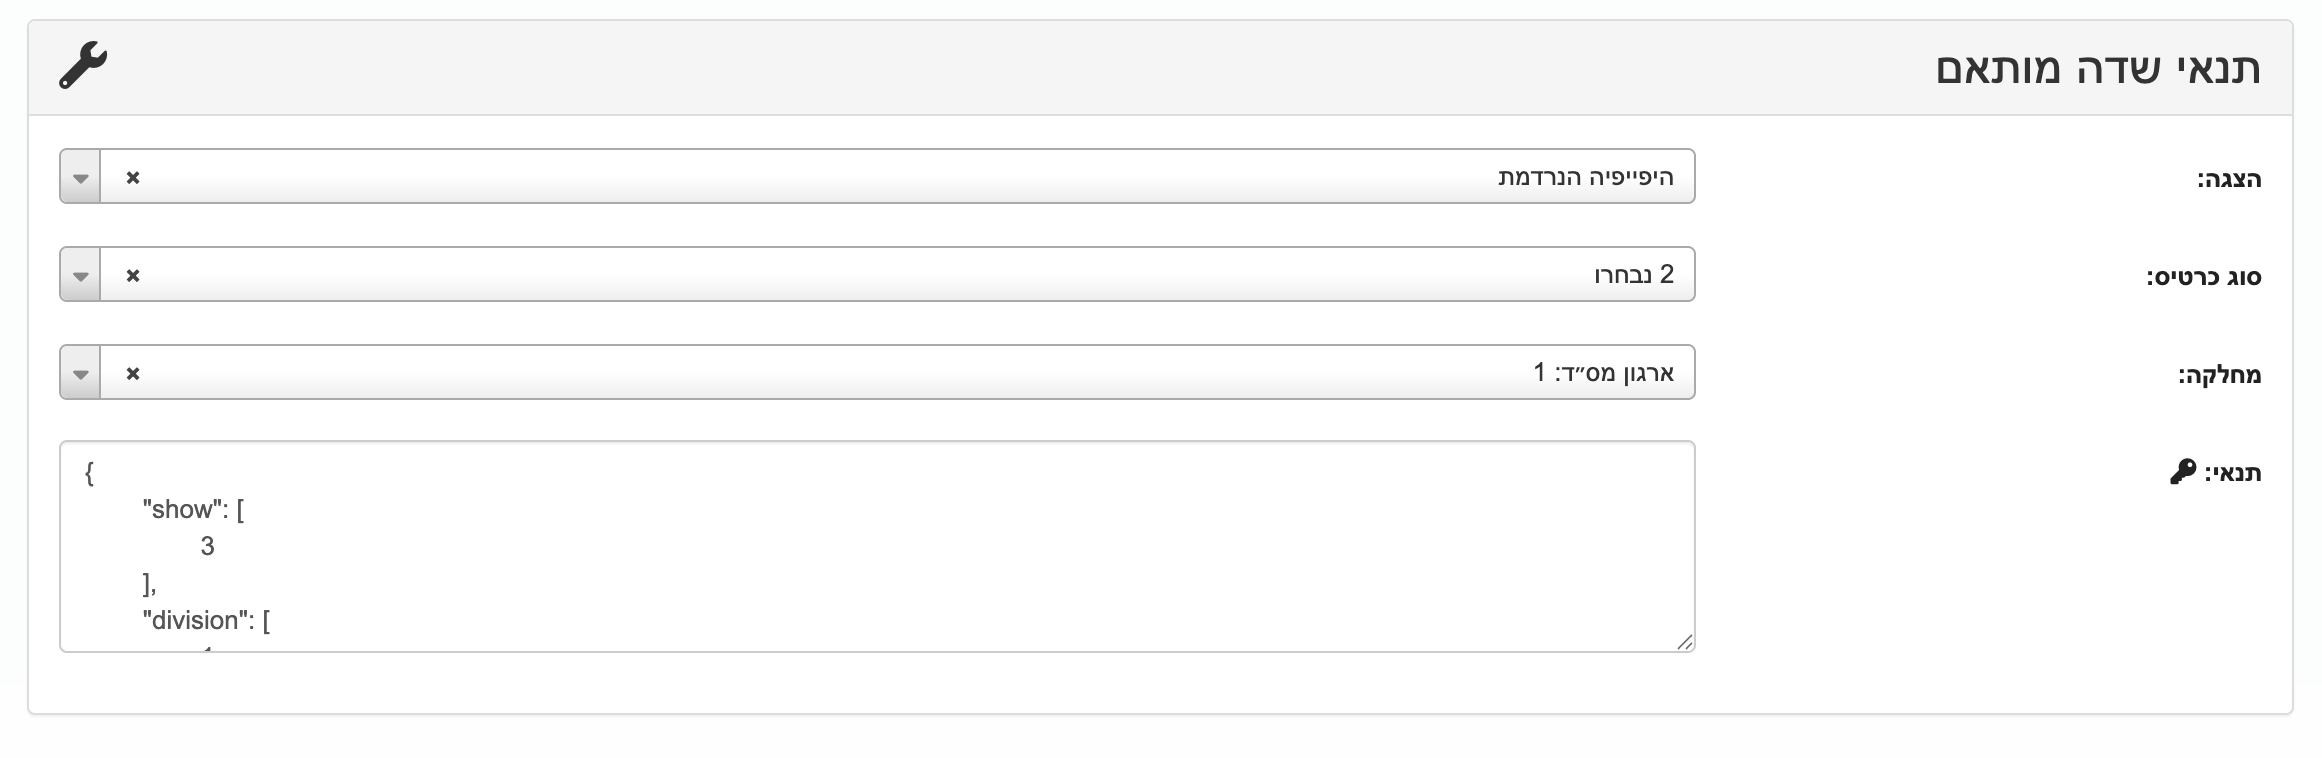The height and width of the screenshot is (758, 2322).
Task: Clear the 2 נבחרו ticket type selection
Action: (132, 275)
